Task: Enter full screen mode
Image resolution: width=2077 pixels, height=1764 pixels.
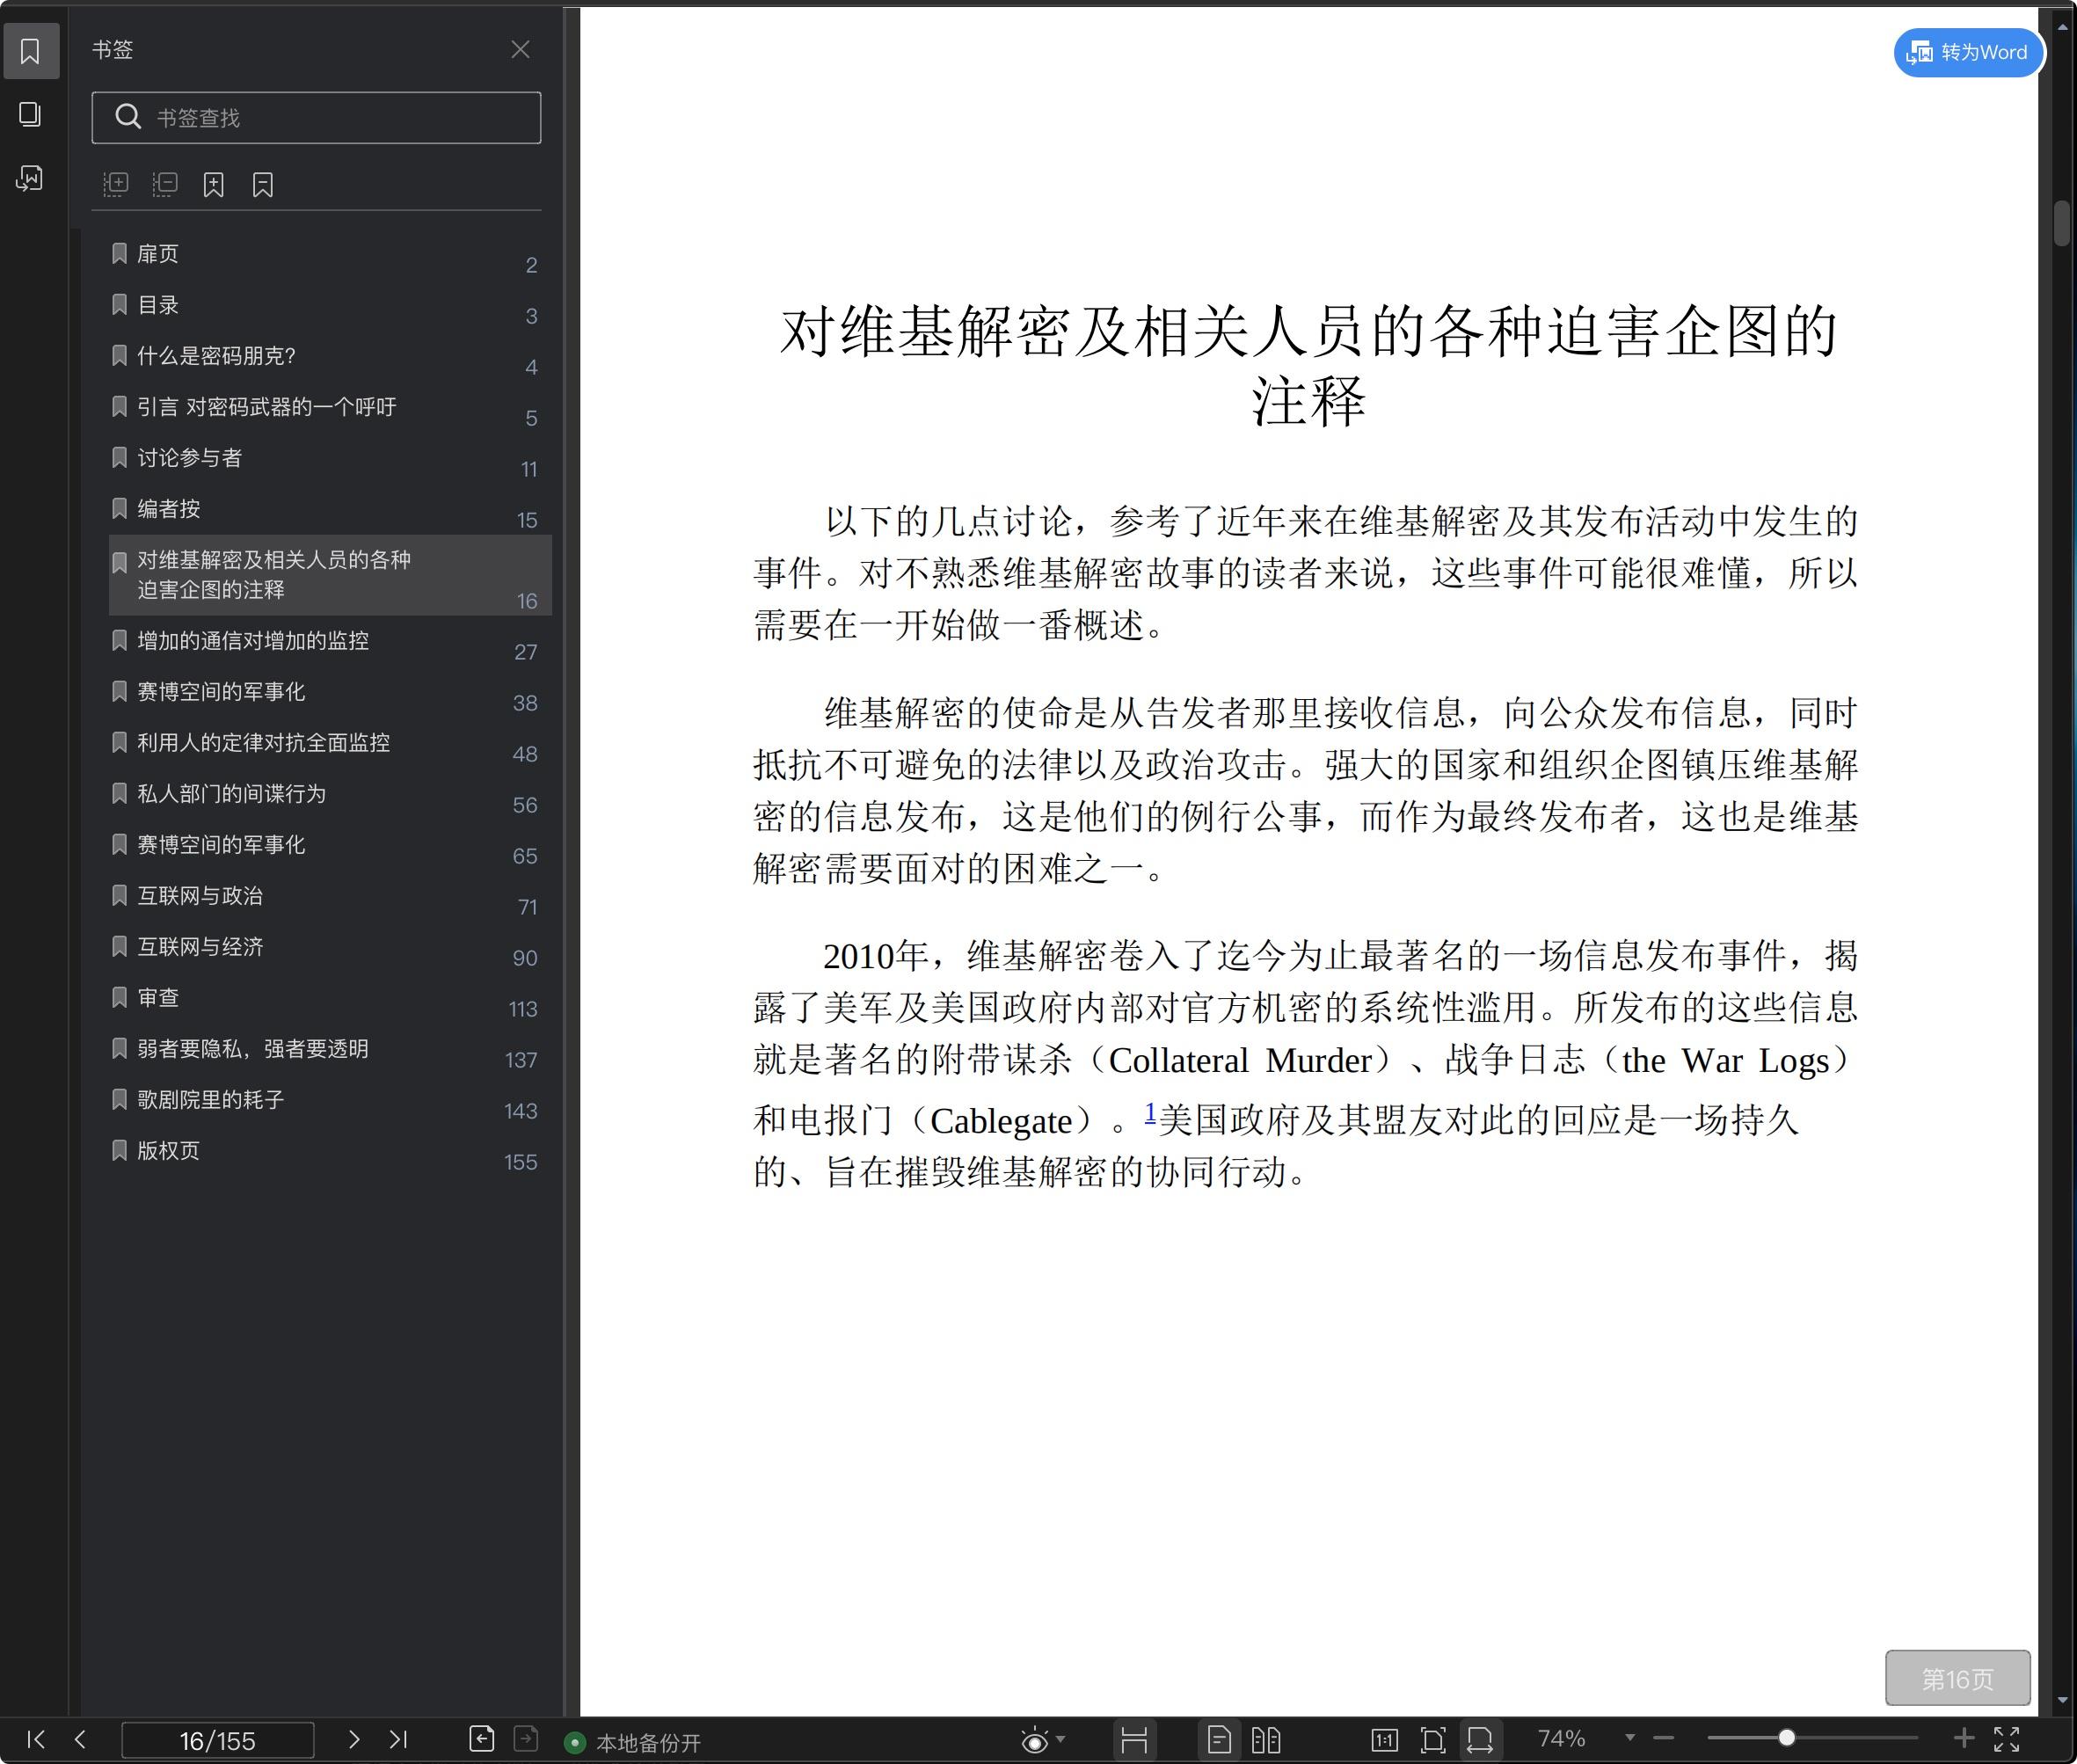Action: coord(2007,1739)
